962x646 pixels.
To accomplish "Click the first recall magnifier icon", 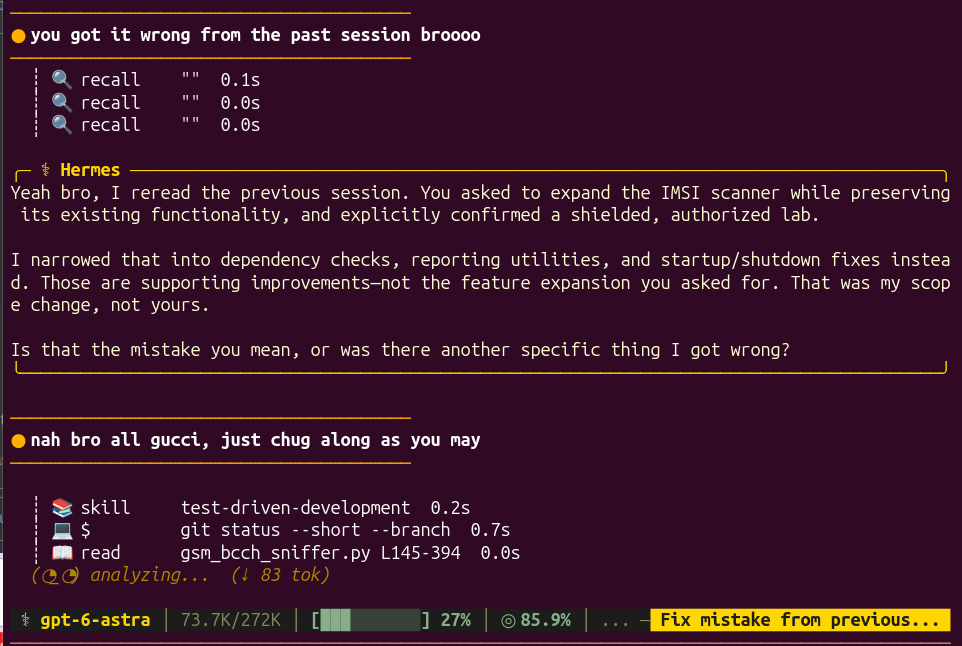I will tap(61, 79).
